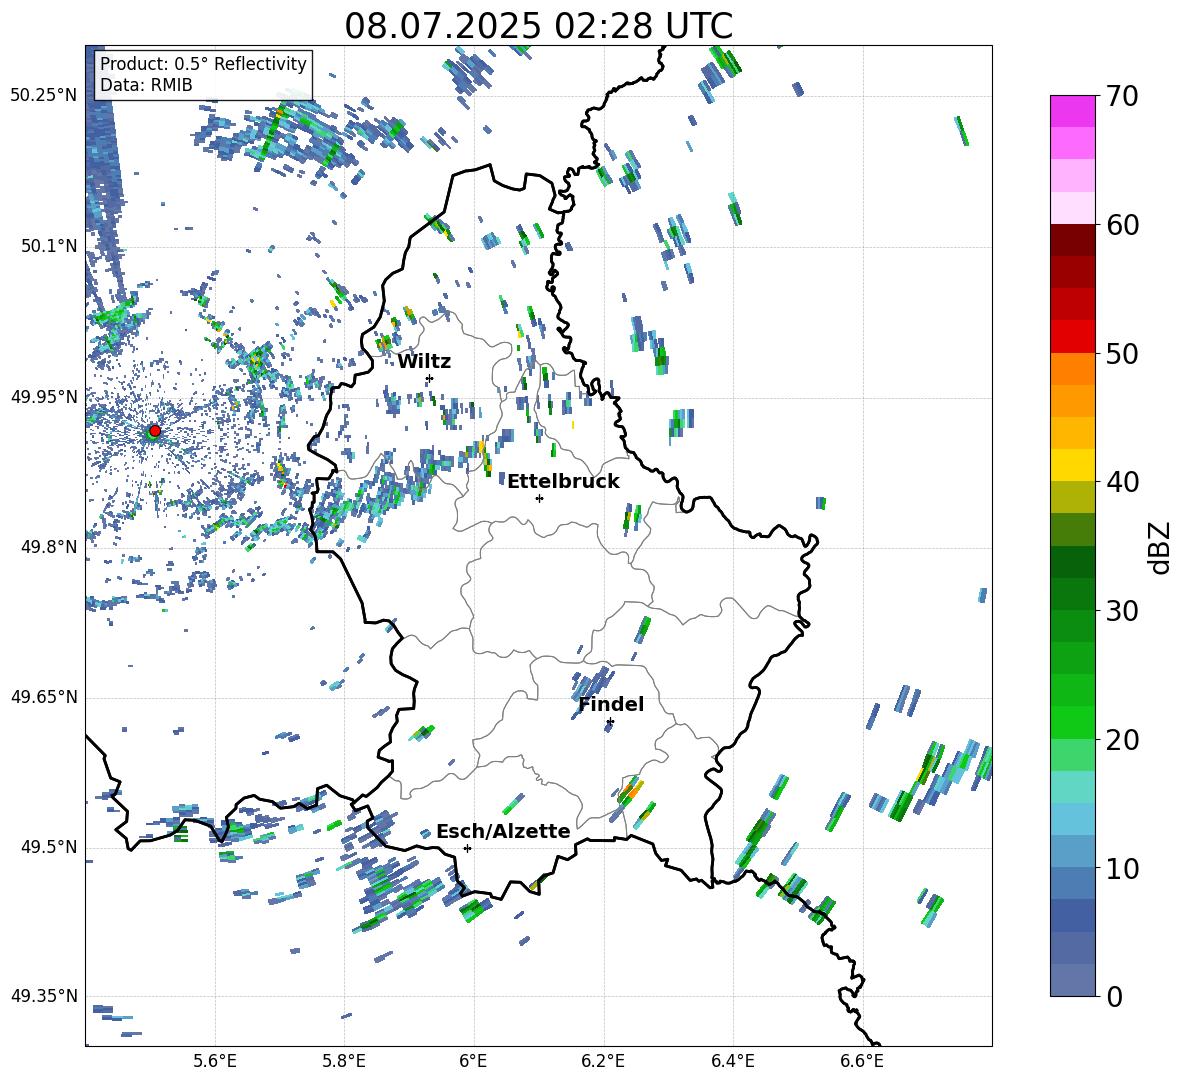Click the Findel city label

pos(611,704)
